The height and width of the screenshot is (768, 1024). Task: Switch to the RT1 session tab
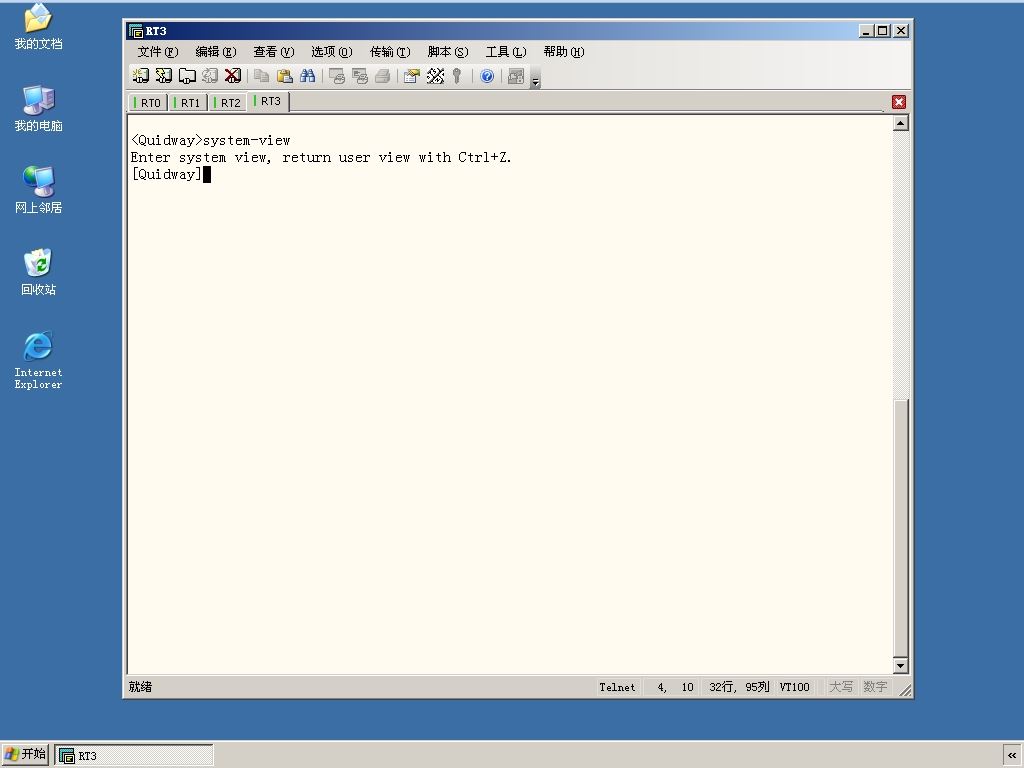coord(188,103)
